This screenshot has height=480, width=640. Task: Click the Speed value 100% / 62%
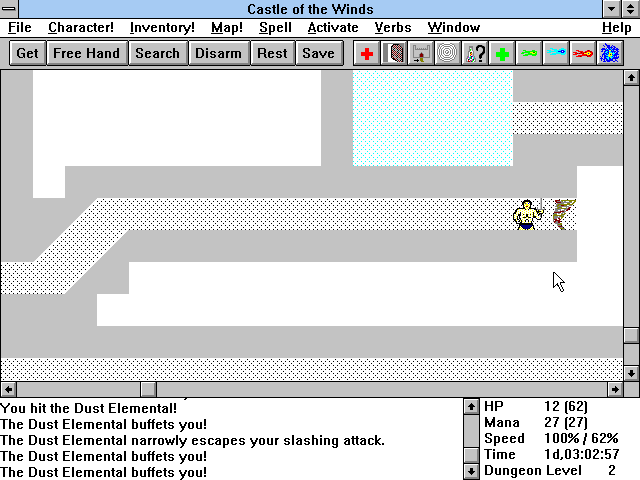tap(581, 438)
